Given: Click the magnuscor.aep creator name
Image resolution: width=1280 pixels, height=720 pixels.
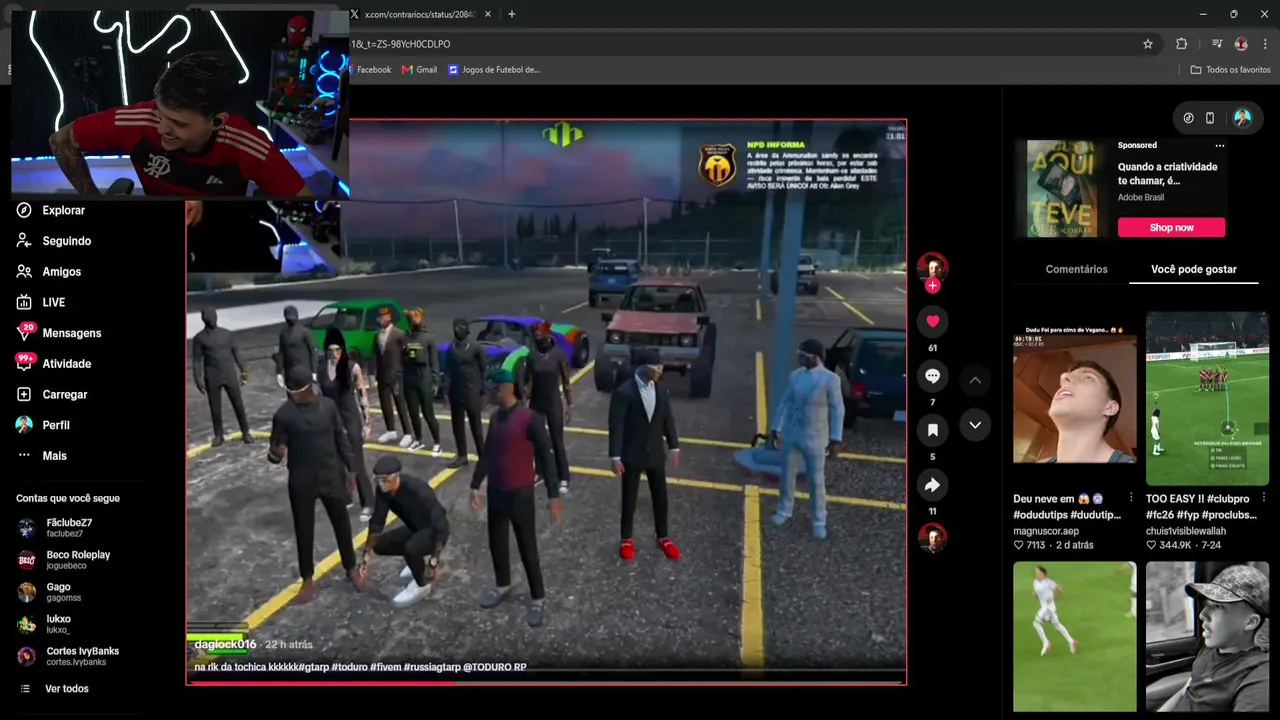Looking at the screenshot, I should (x=1046, y=531).
